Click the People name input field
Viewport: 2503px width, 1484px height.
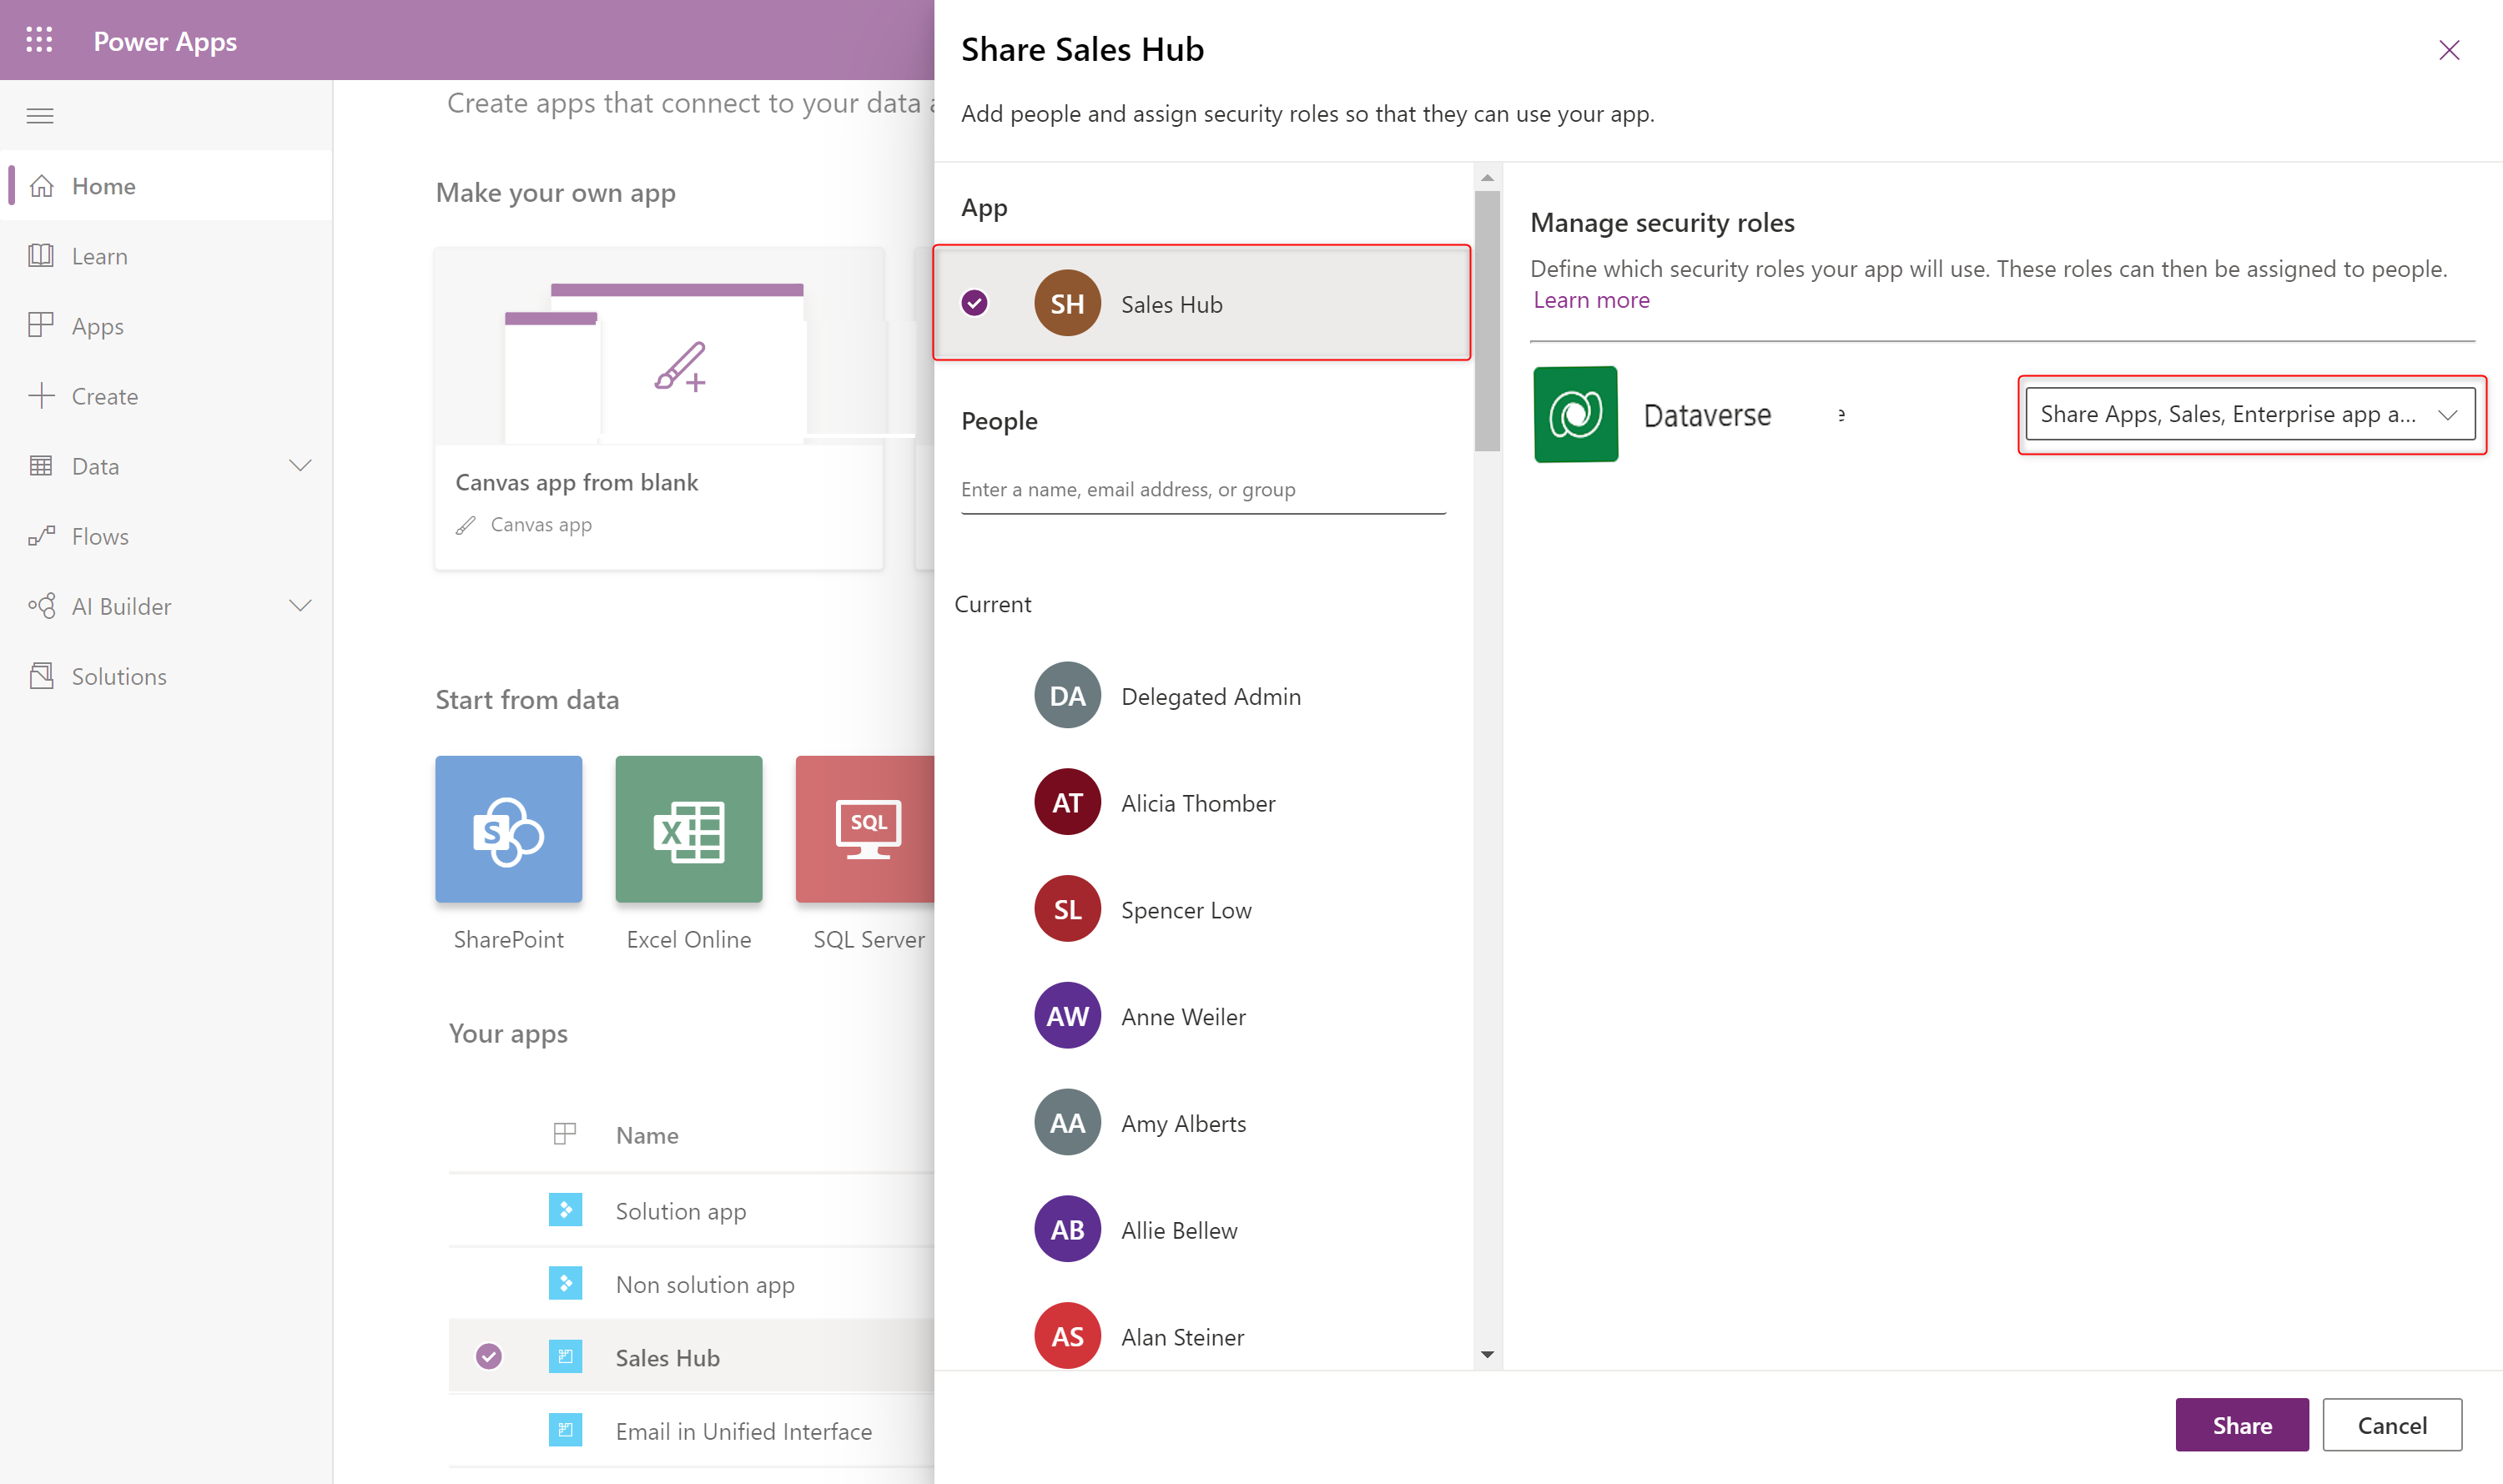[x=1206, y=490]
